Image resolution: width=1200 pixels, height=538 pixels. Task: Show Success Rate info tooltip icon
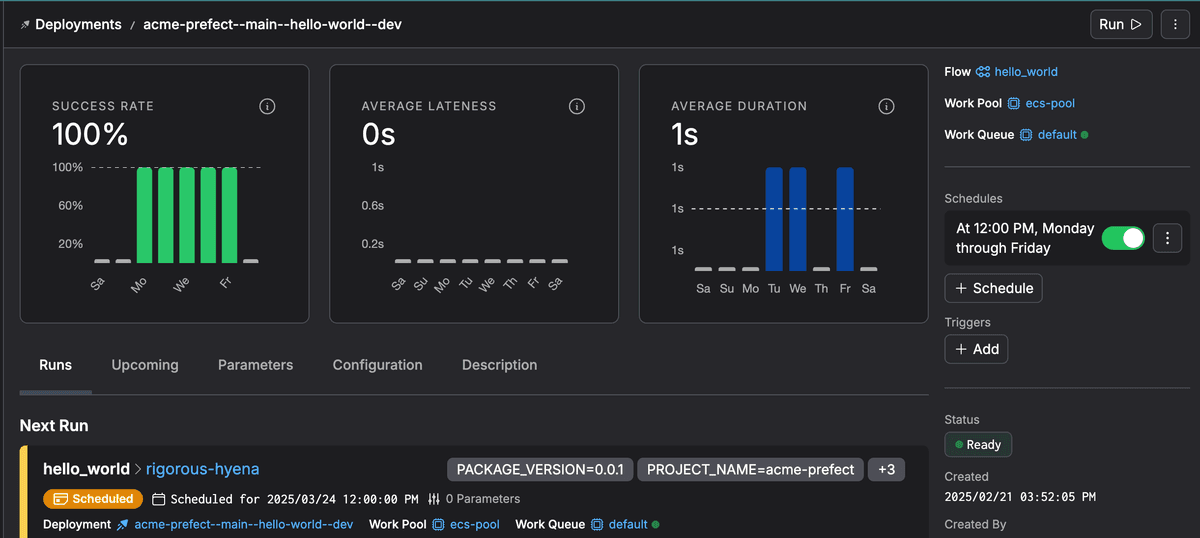tap(267, 106)
